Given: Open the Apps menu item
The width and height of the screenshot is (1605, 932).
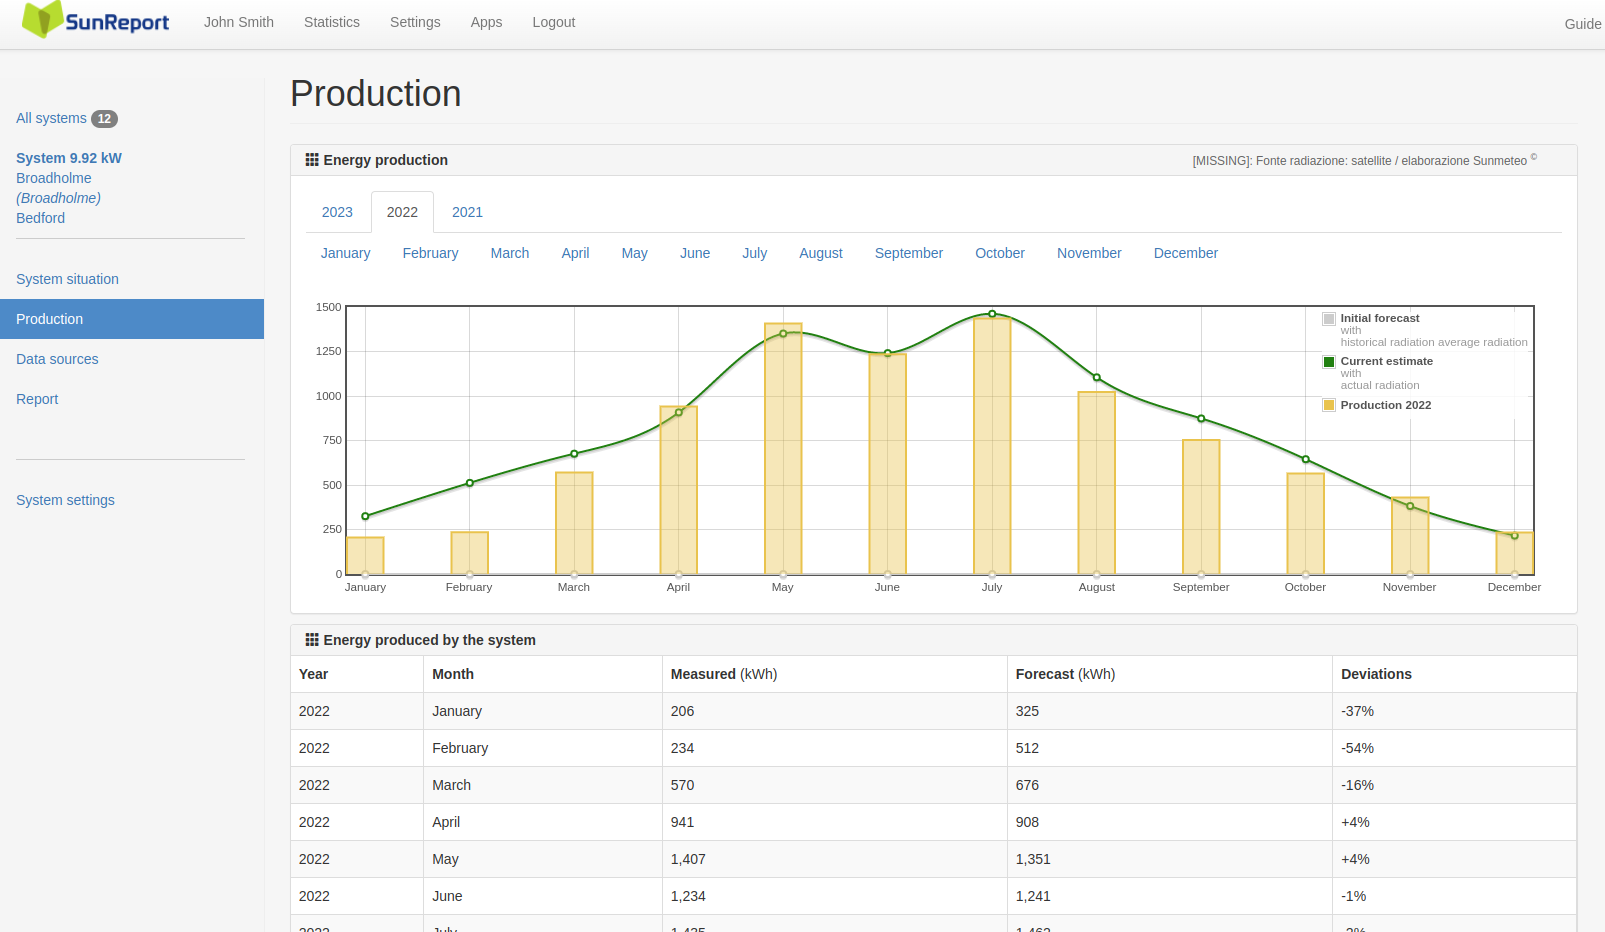Looking at the screenshot, I should click(486, 22).
